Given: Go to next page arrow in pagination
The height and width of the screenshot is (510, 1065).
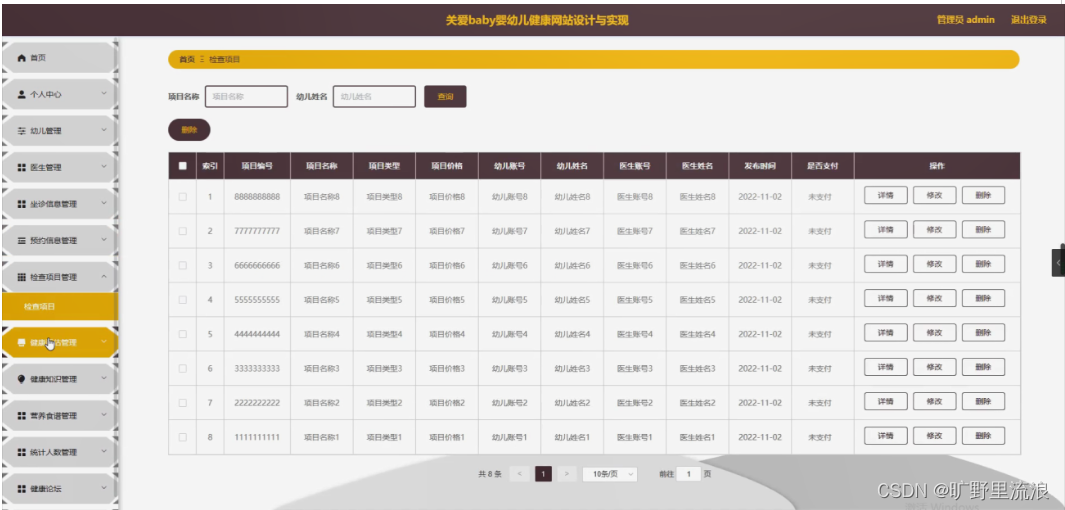Looking at the screenshot, I should (566, 474).
